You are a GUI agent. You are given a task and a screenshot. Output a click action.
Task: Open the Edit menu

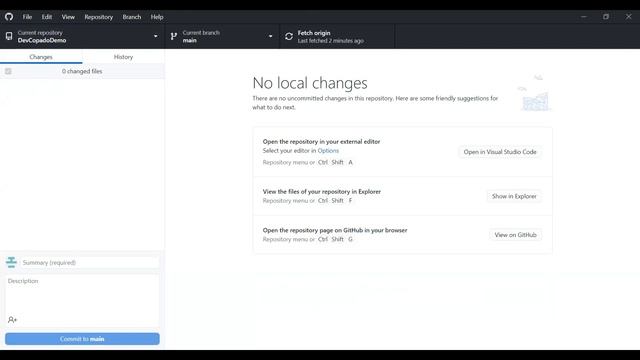pos(47,17)
